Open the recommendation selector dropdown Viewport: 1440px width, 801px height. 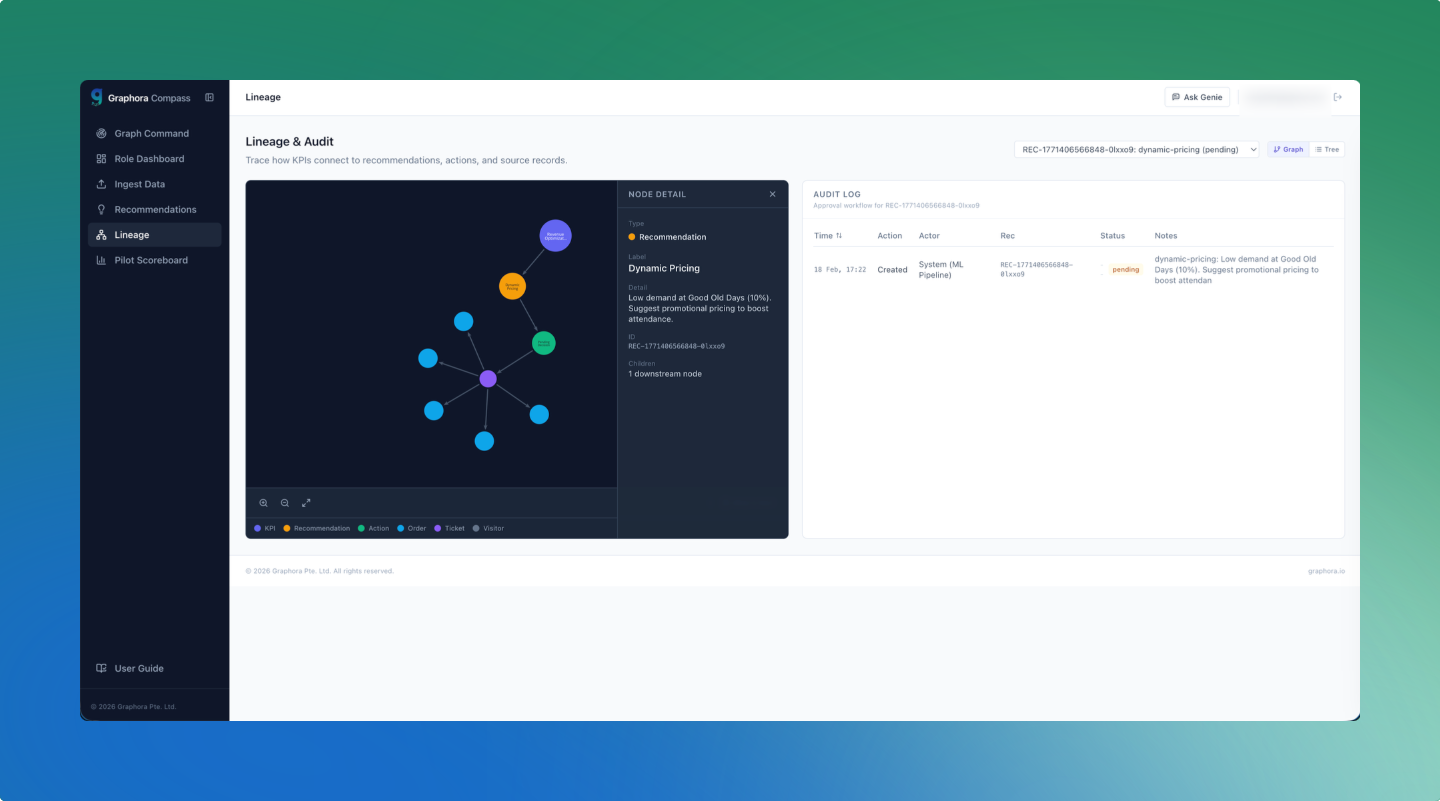pos(1137,149)
